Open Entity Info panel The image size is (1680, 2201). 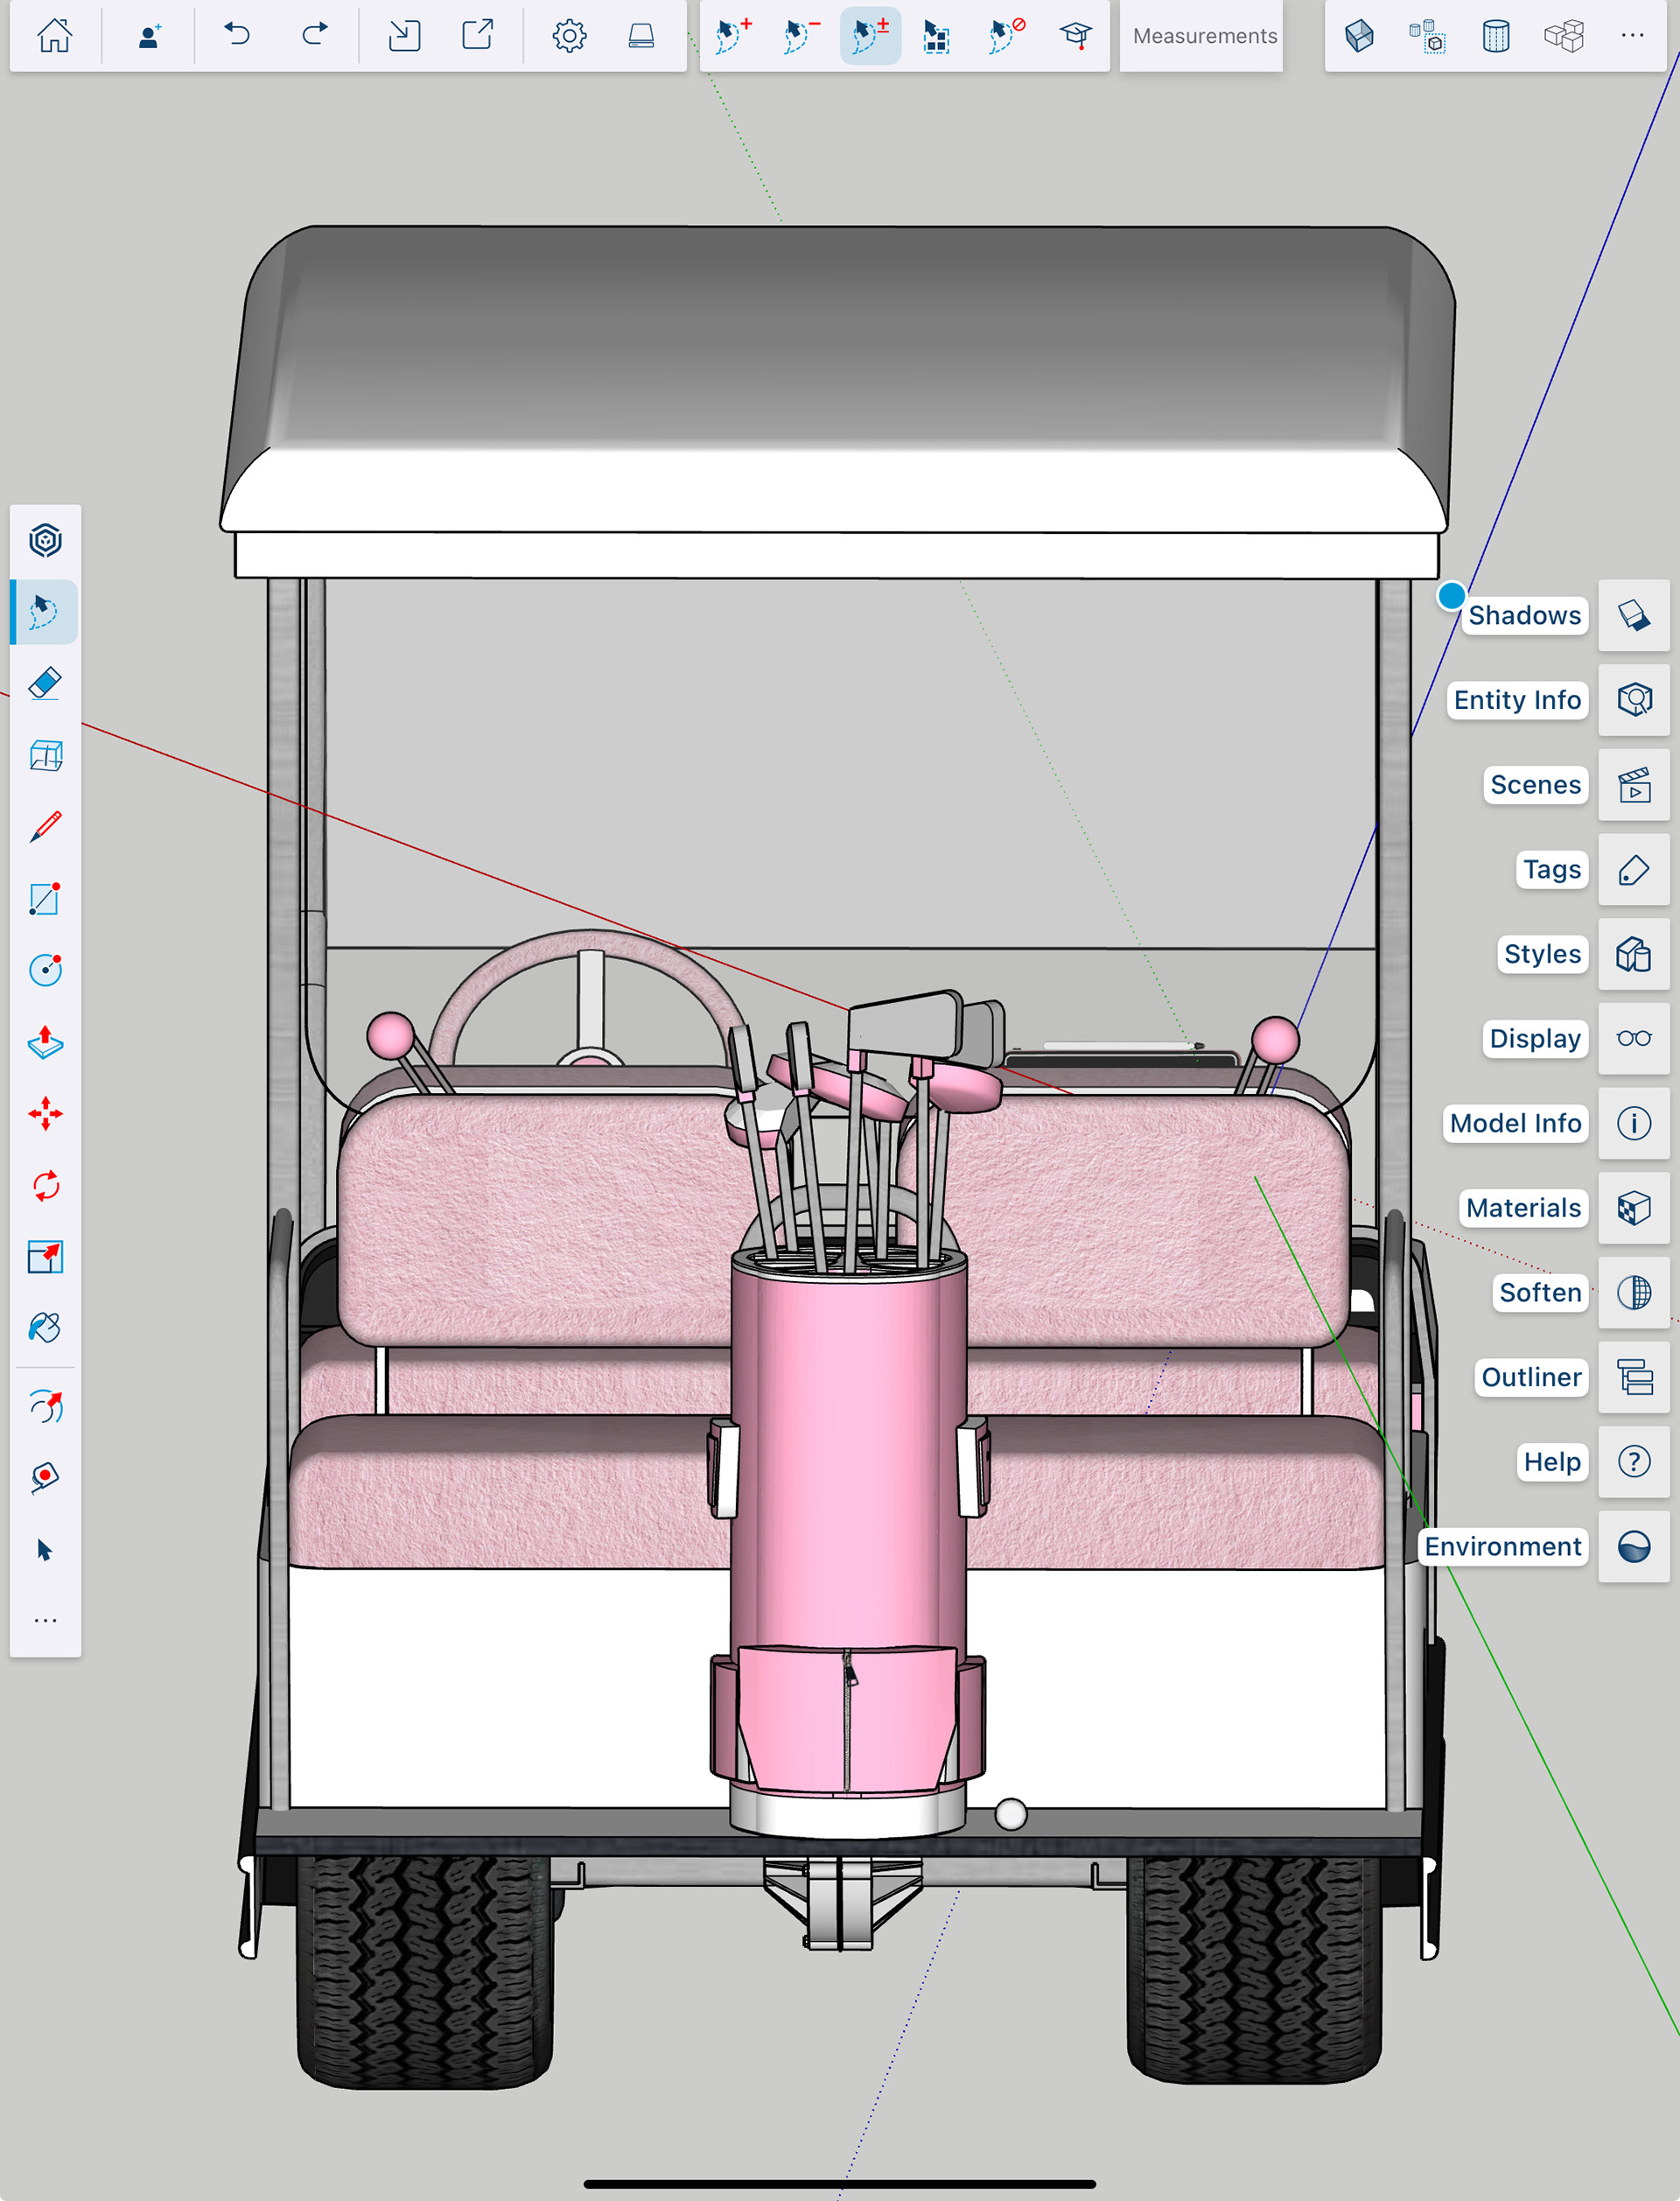pyautogui.click(x=1633, y=700)
